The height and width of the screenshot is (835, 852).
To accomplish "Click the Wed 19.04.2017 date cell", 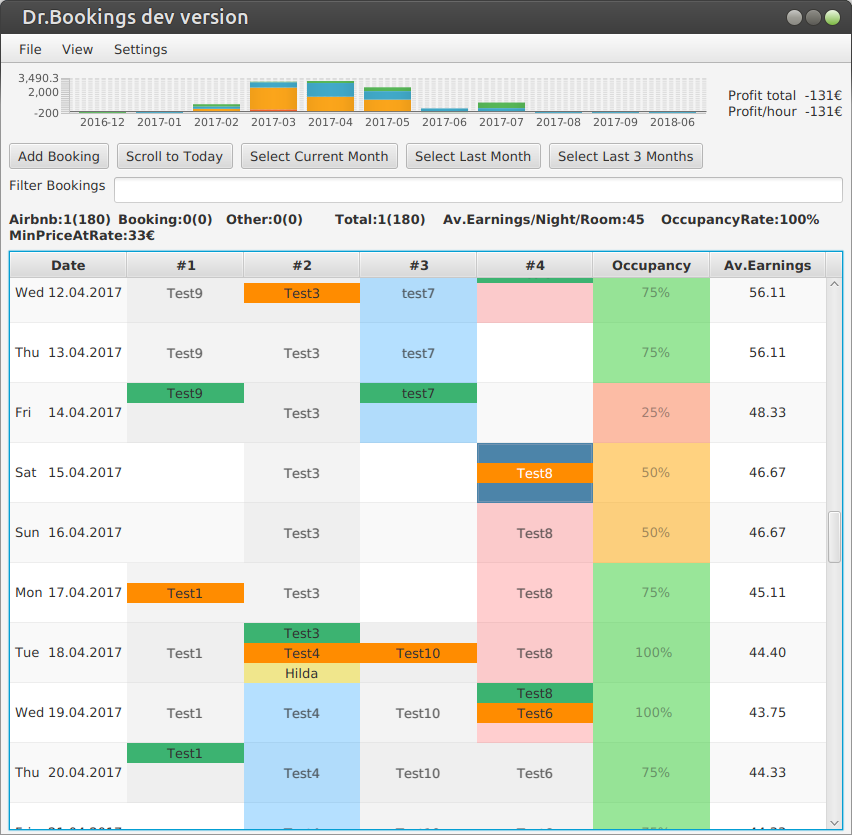I will point(68,712).
